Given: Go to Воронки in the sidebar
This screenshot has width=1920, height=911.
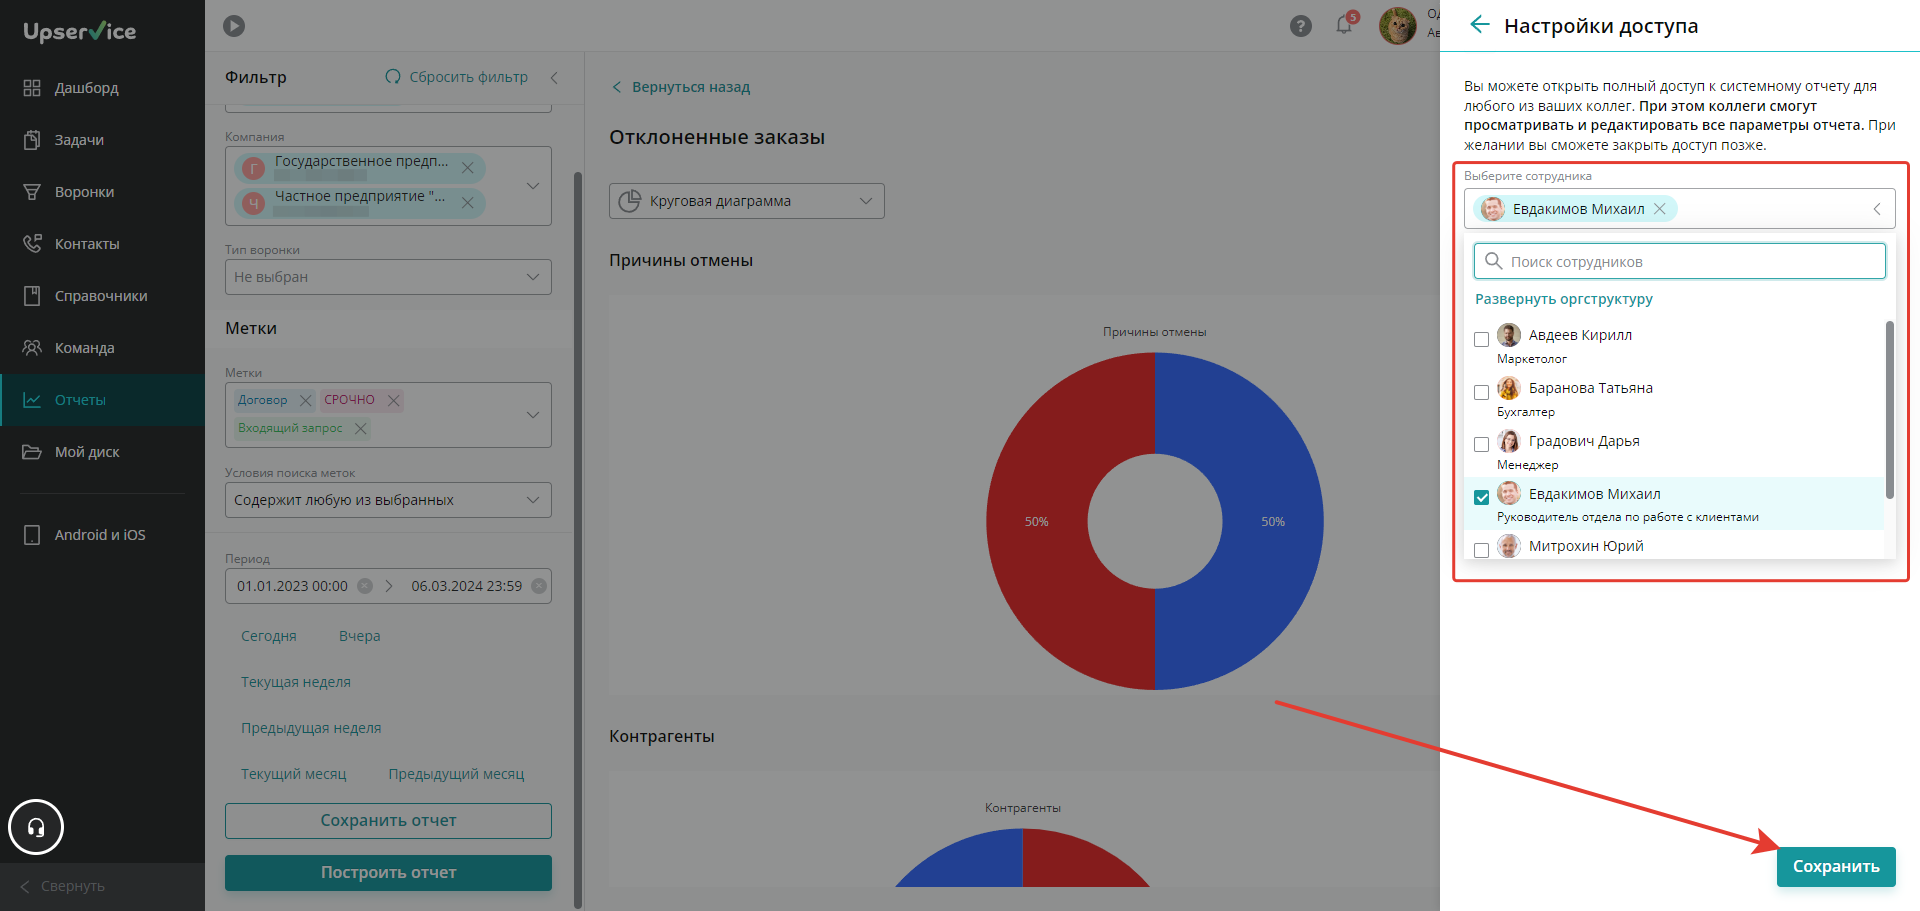Looking at the screenshot, I should click(x=102, y=192).
